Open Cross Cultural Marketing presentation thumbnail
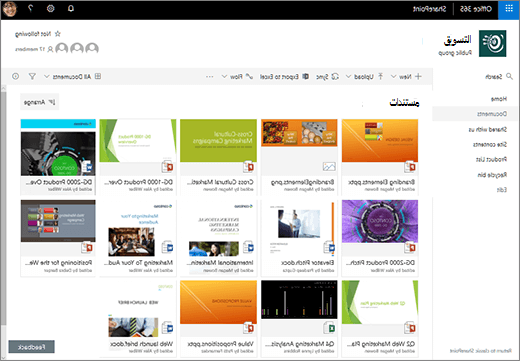Viewport: 520px width, 361px height. coord(218,141)
